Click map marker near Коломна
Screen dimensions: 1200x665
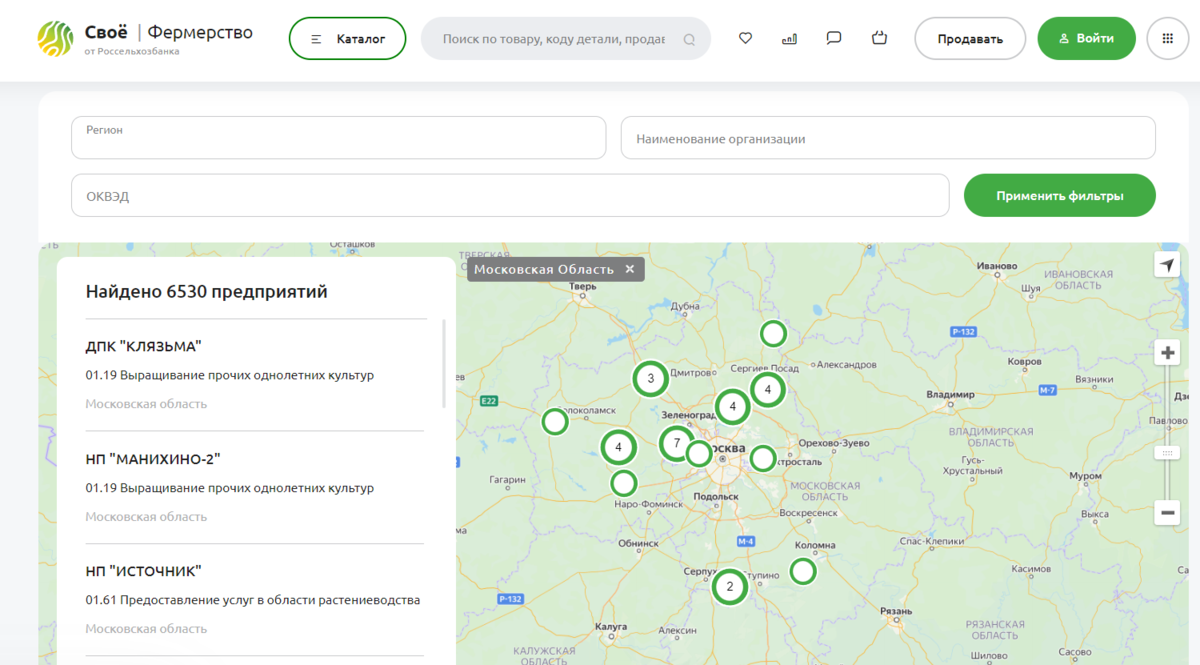tap(803, 571)
